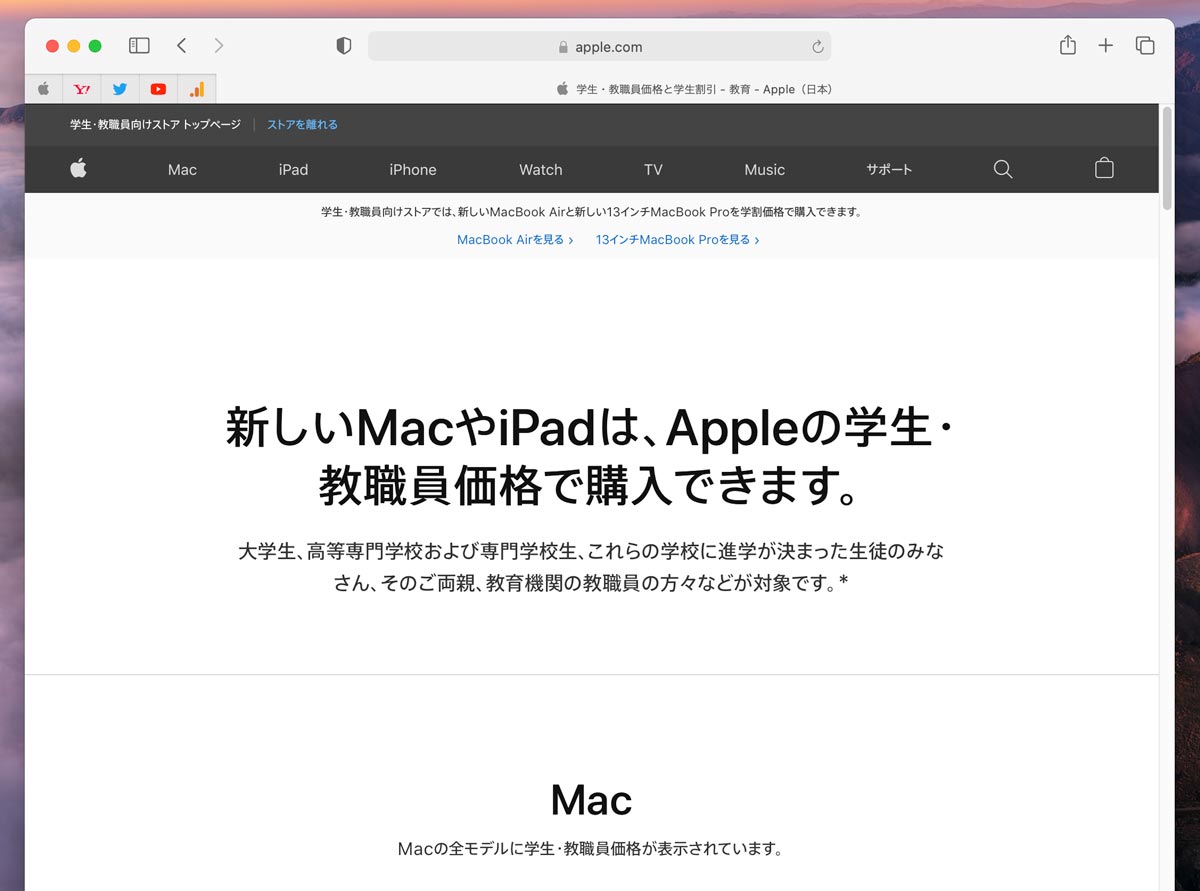Open the iPhone navigation item
The image size is (1200, 891).
[413, 170]
